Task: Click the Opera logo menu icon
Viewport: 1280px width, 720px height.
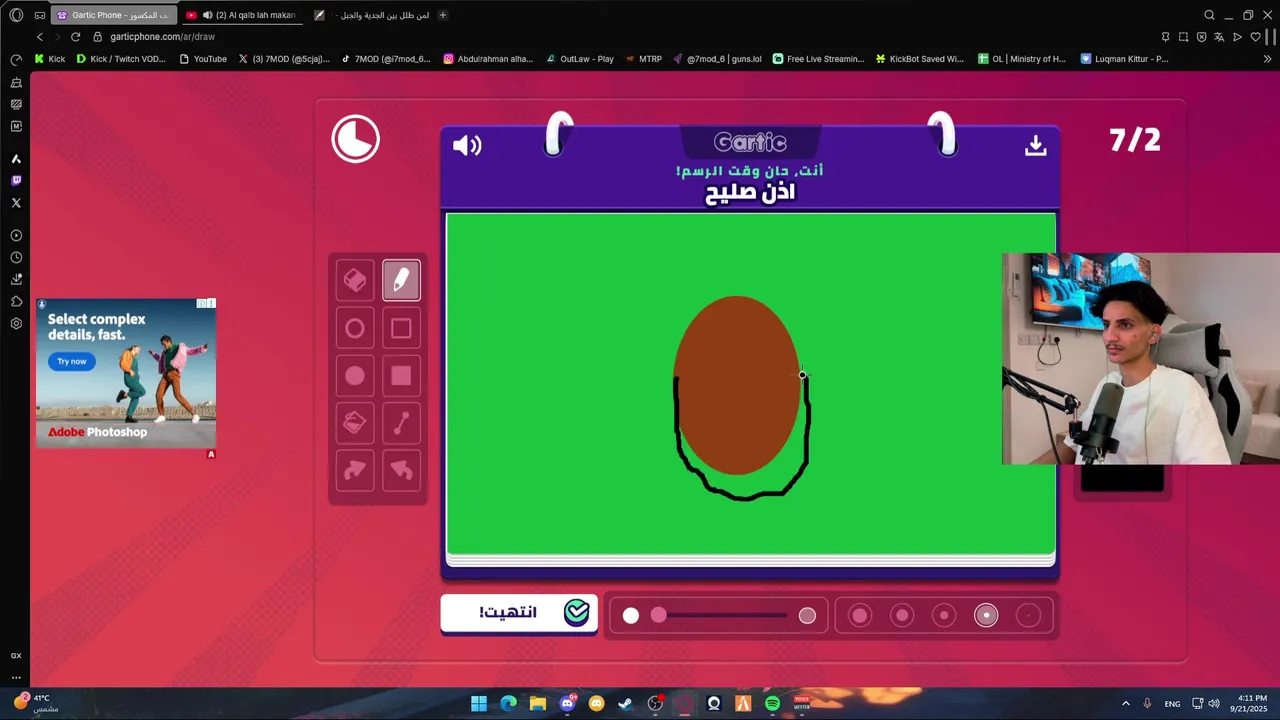Action: pos(16,15)
